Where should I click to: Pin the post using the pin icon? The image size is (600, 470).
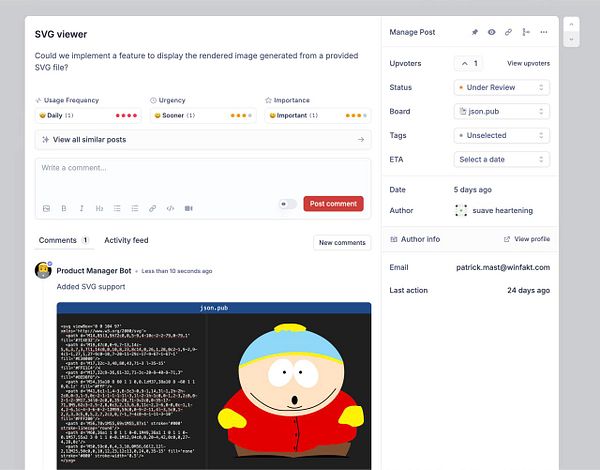[474, 32]
